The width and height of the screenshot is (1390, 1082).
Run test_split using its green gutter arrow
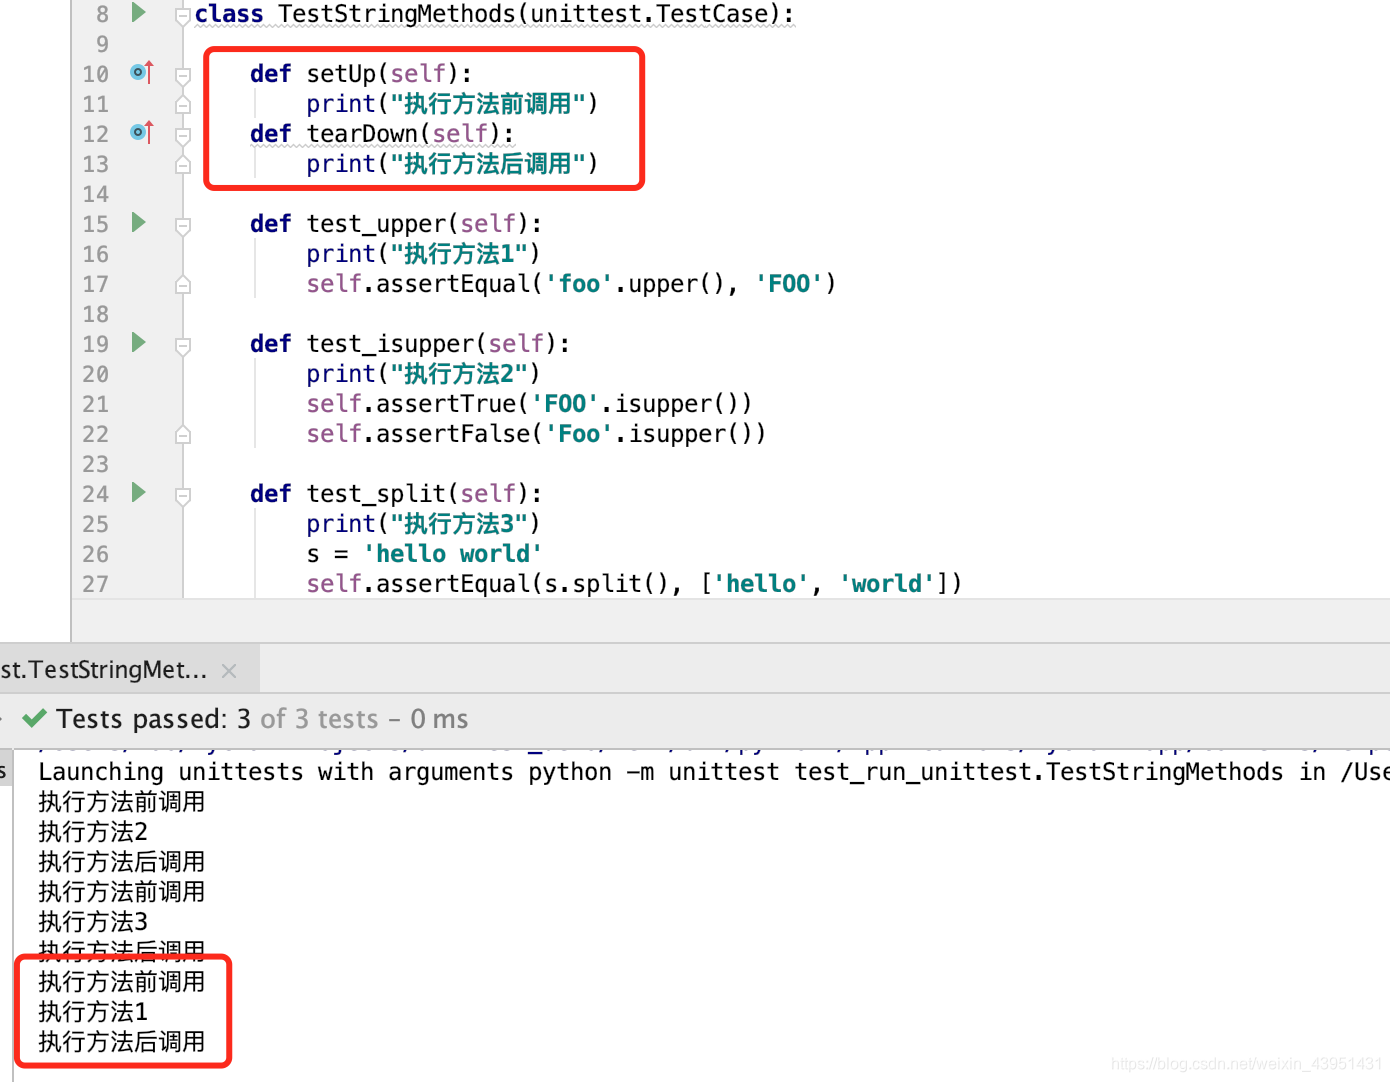click(139, 492)
